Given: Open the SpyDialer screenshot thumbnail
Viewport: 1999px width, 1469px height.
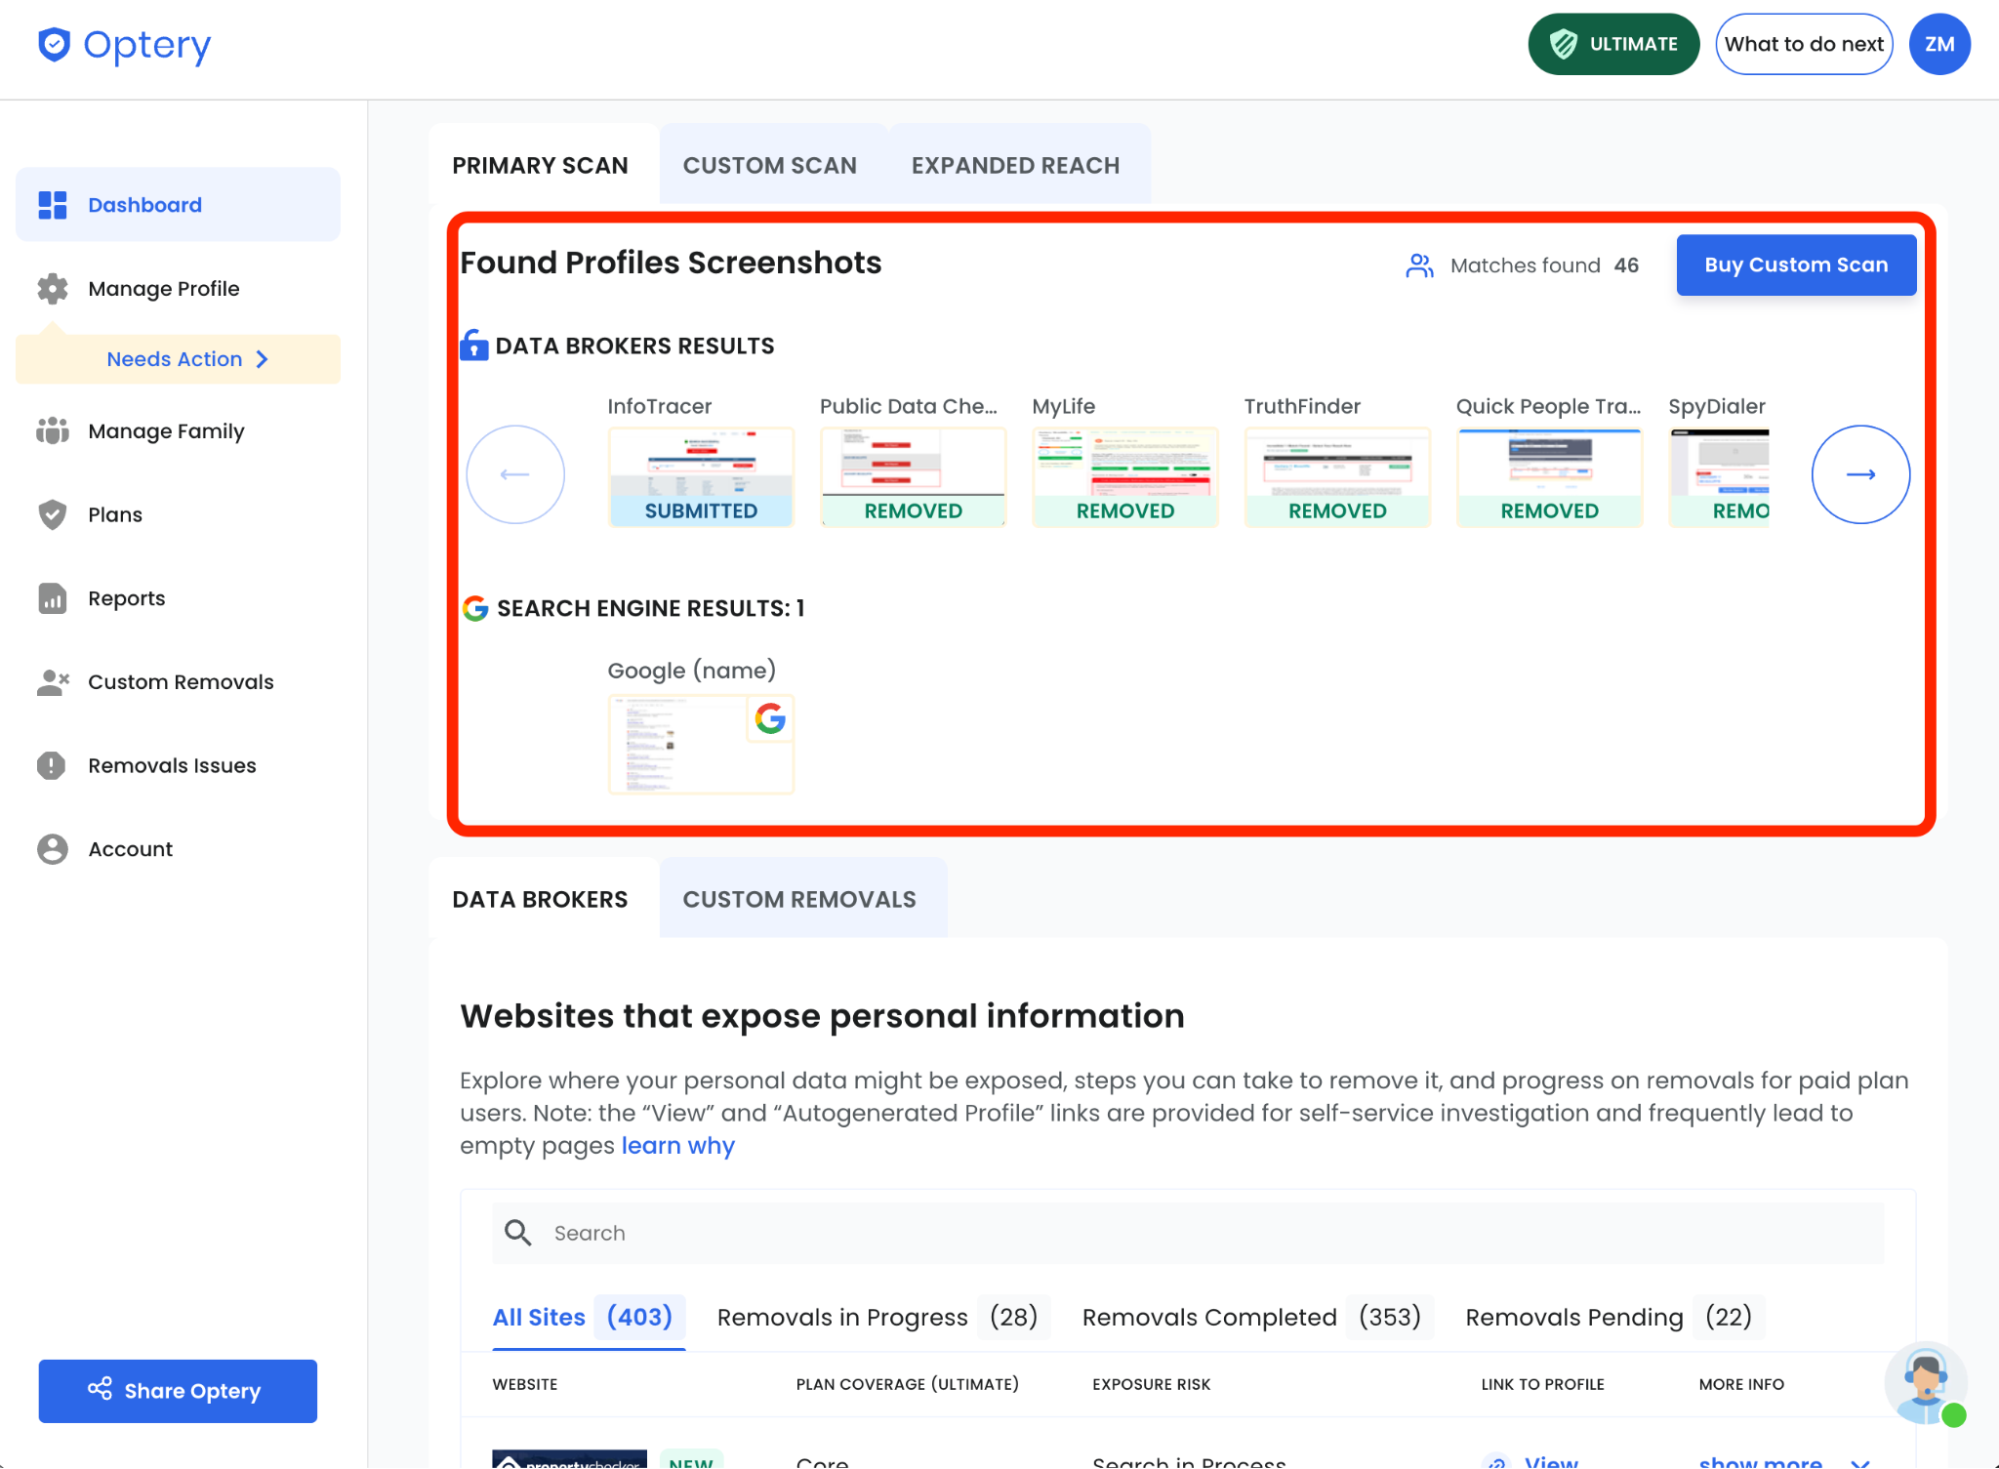Looking at the screenshot, I should pos(1719,477).
